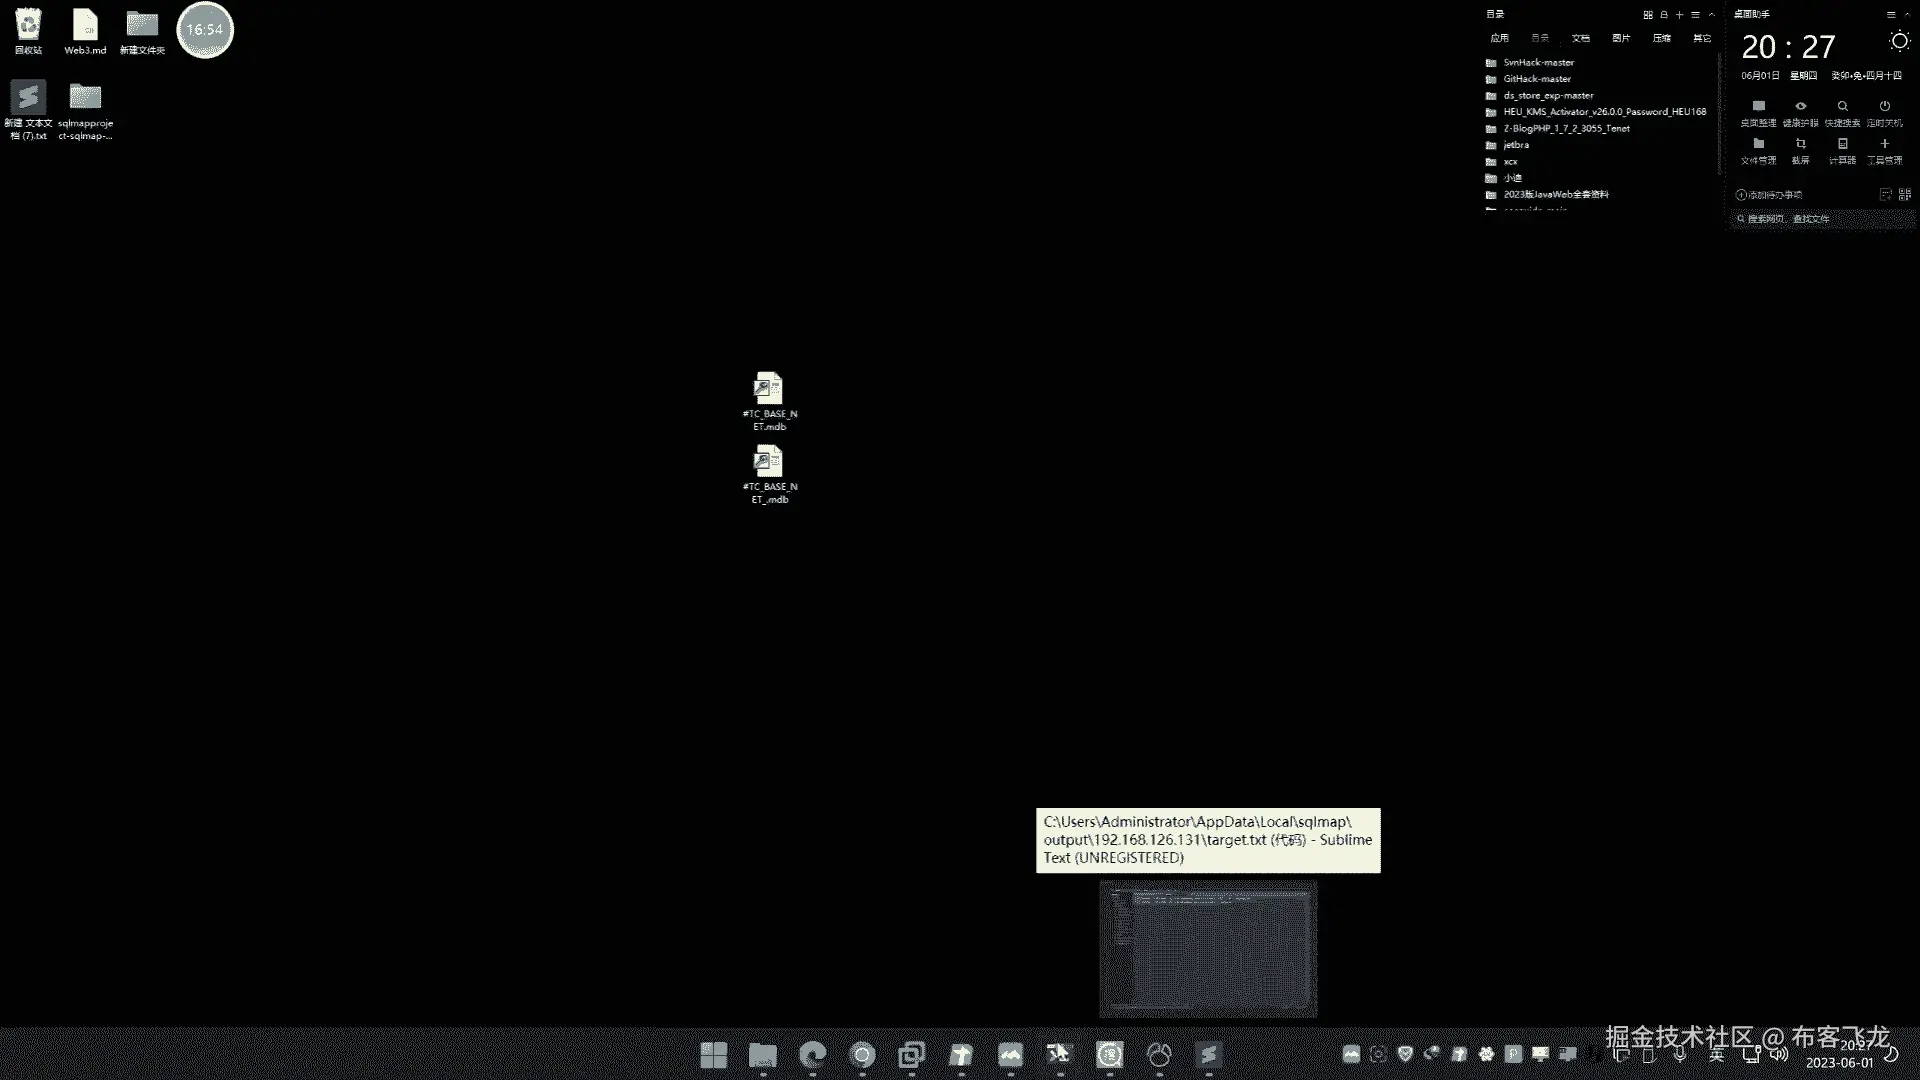Image resolution: width=1920 pixels, height=1080 pixels.
Task: Toggle the sun brightness theme icon
Action: pos(1899,41)
